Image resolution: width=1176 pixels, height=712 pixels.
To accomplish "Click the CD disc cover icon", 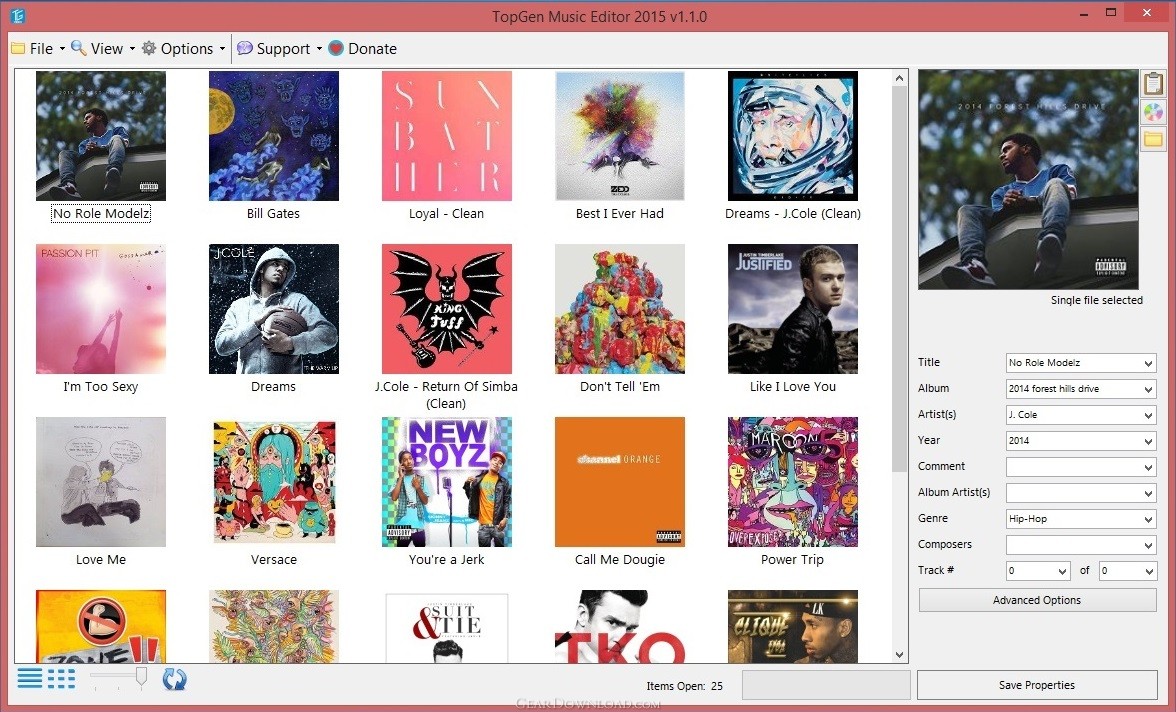I will pos(1153,113).
